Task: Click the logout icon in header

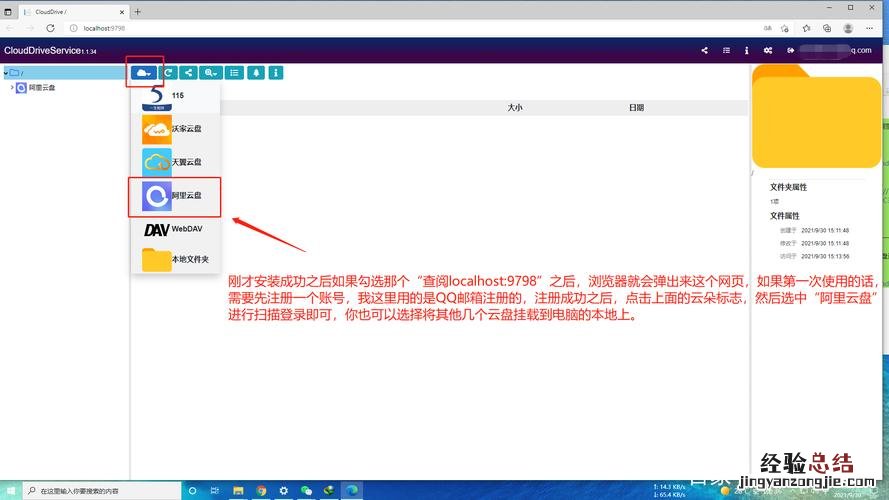Action: coord(790,50)
